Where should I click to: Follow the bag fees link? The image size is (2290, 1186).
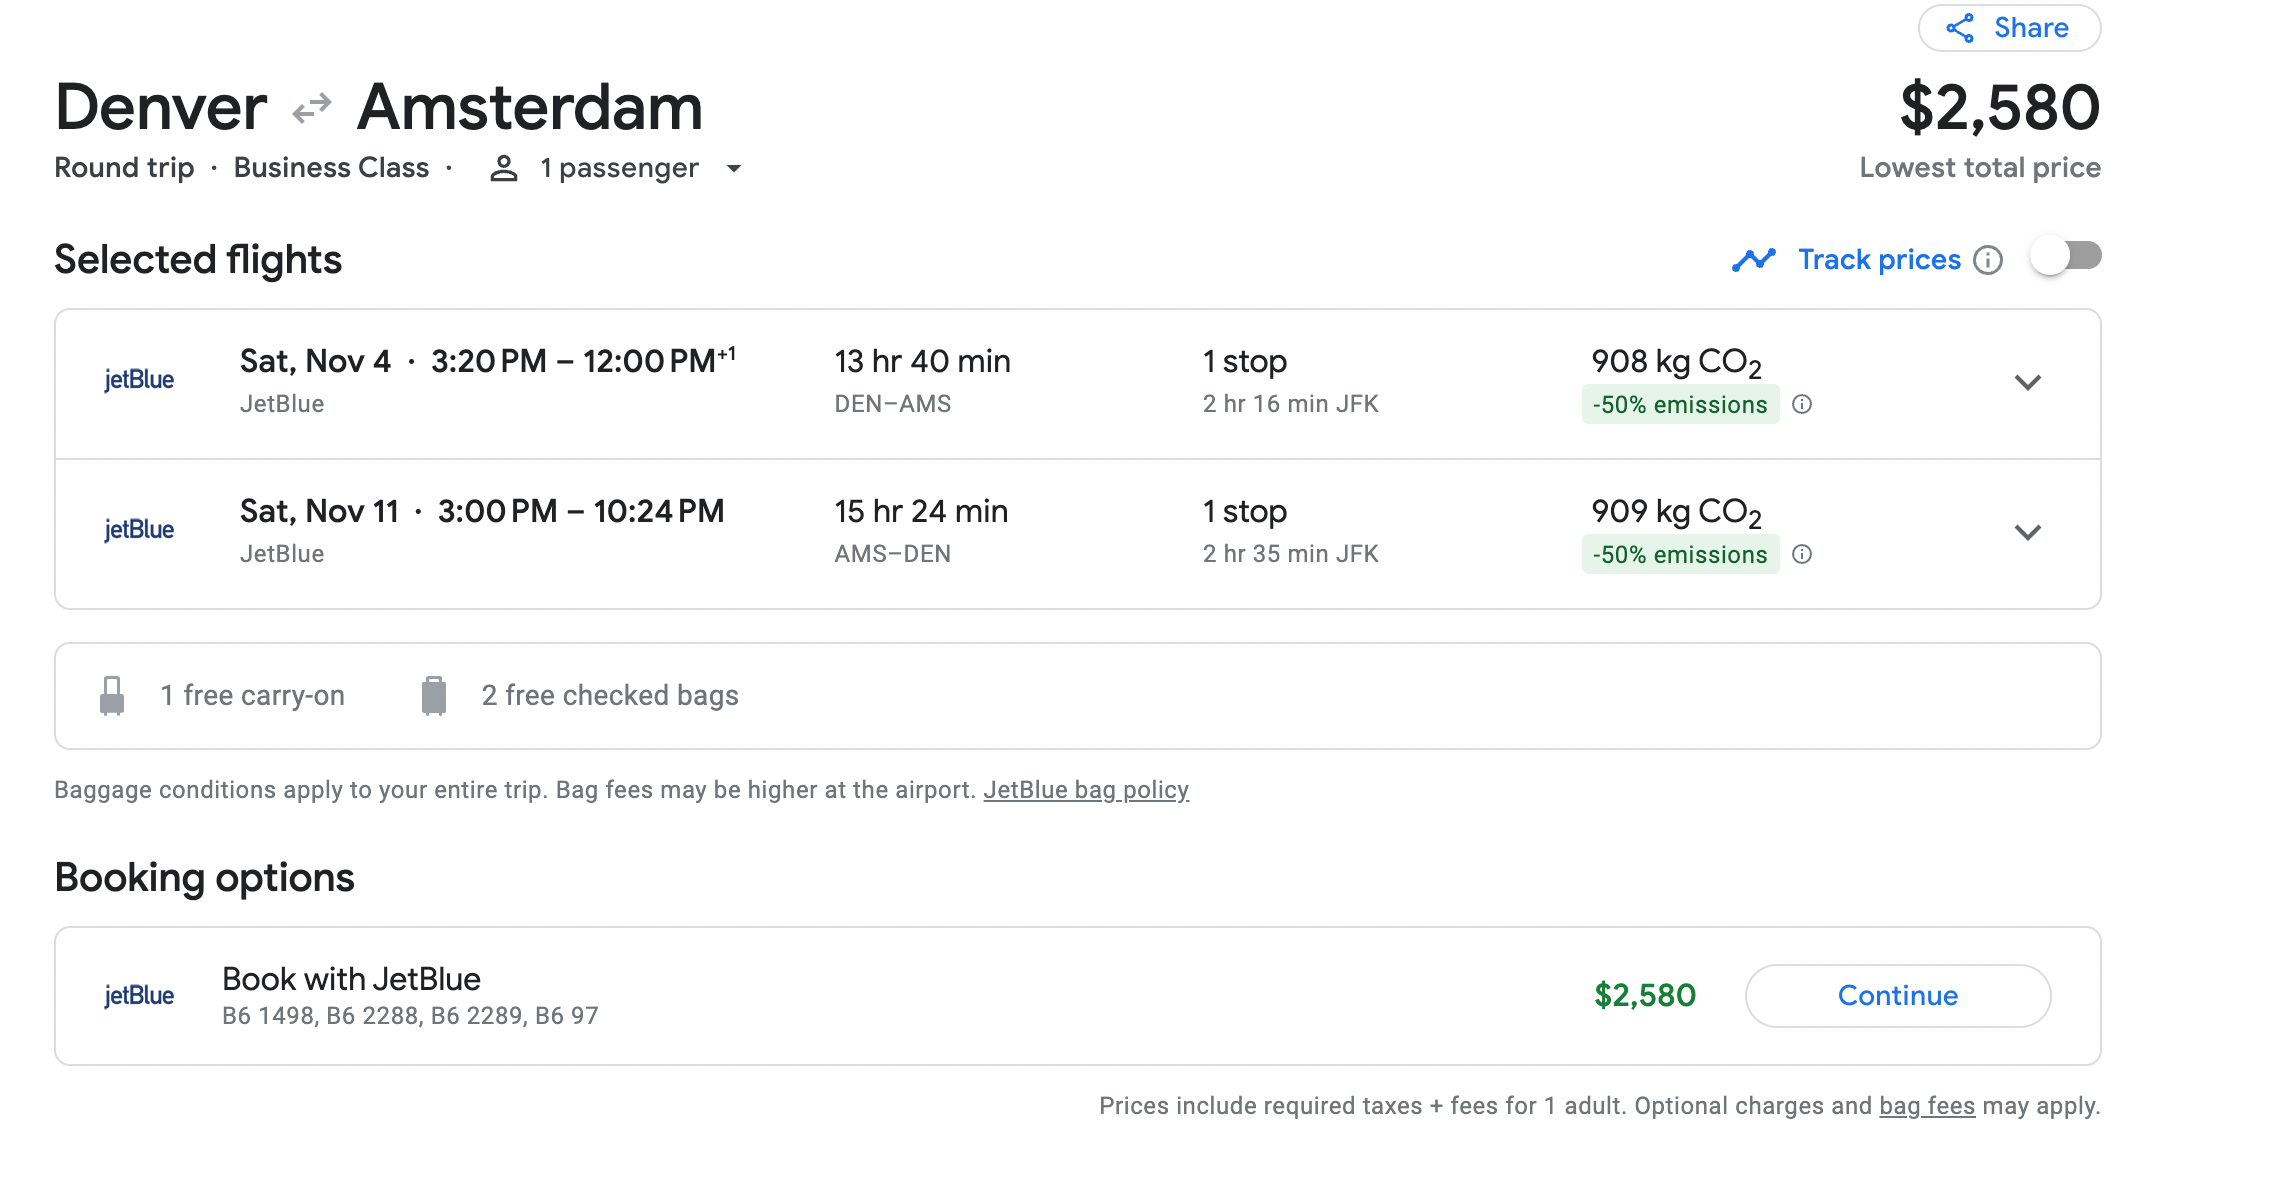pos(1927,1106)
